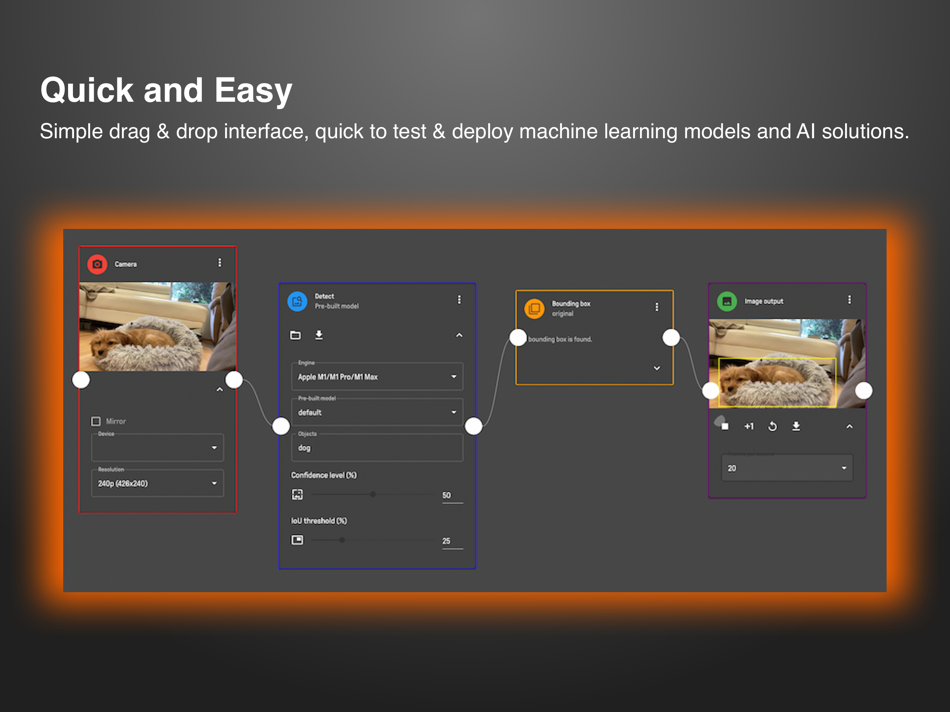The width and height of the screenshot is (950, 712).
Task: Click the Detect node output port
Action: [474, 426]
